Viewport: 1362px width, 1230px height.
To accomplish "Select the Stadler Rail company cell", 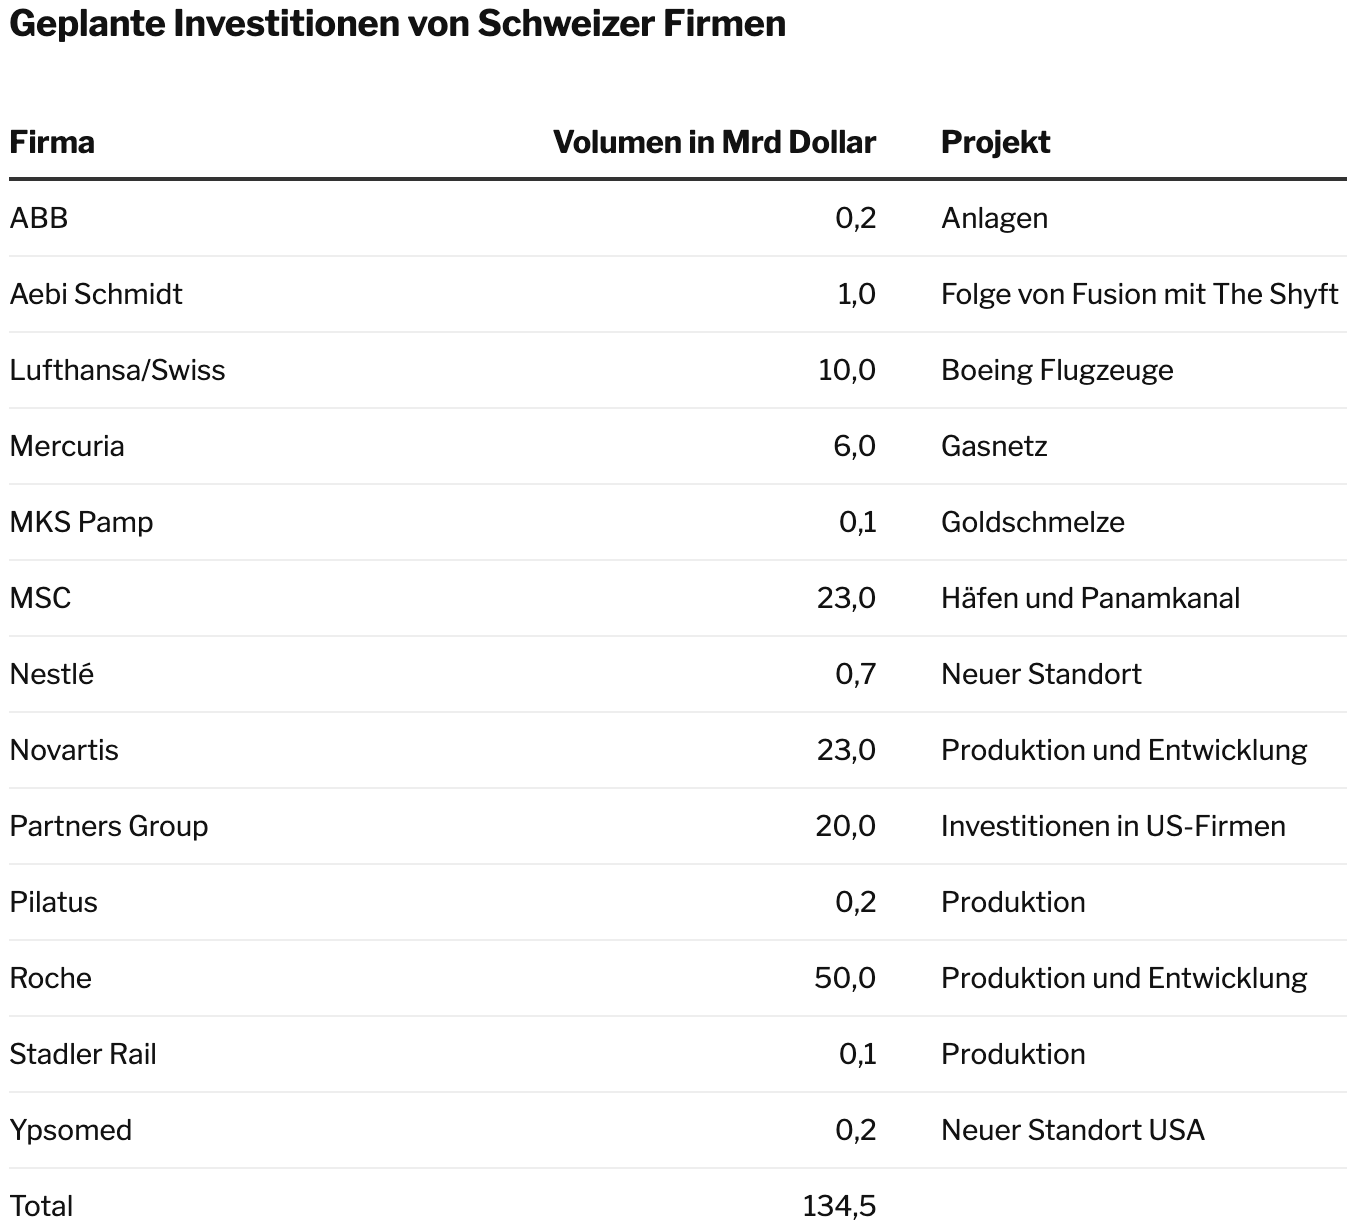I will pyautogui.click(x=83, y=1054).
